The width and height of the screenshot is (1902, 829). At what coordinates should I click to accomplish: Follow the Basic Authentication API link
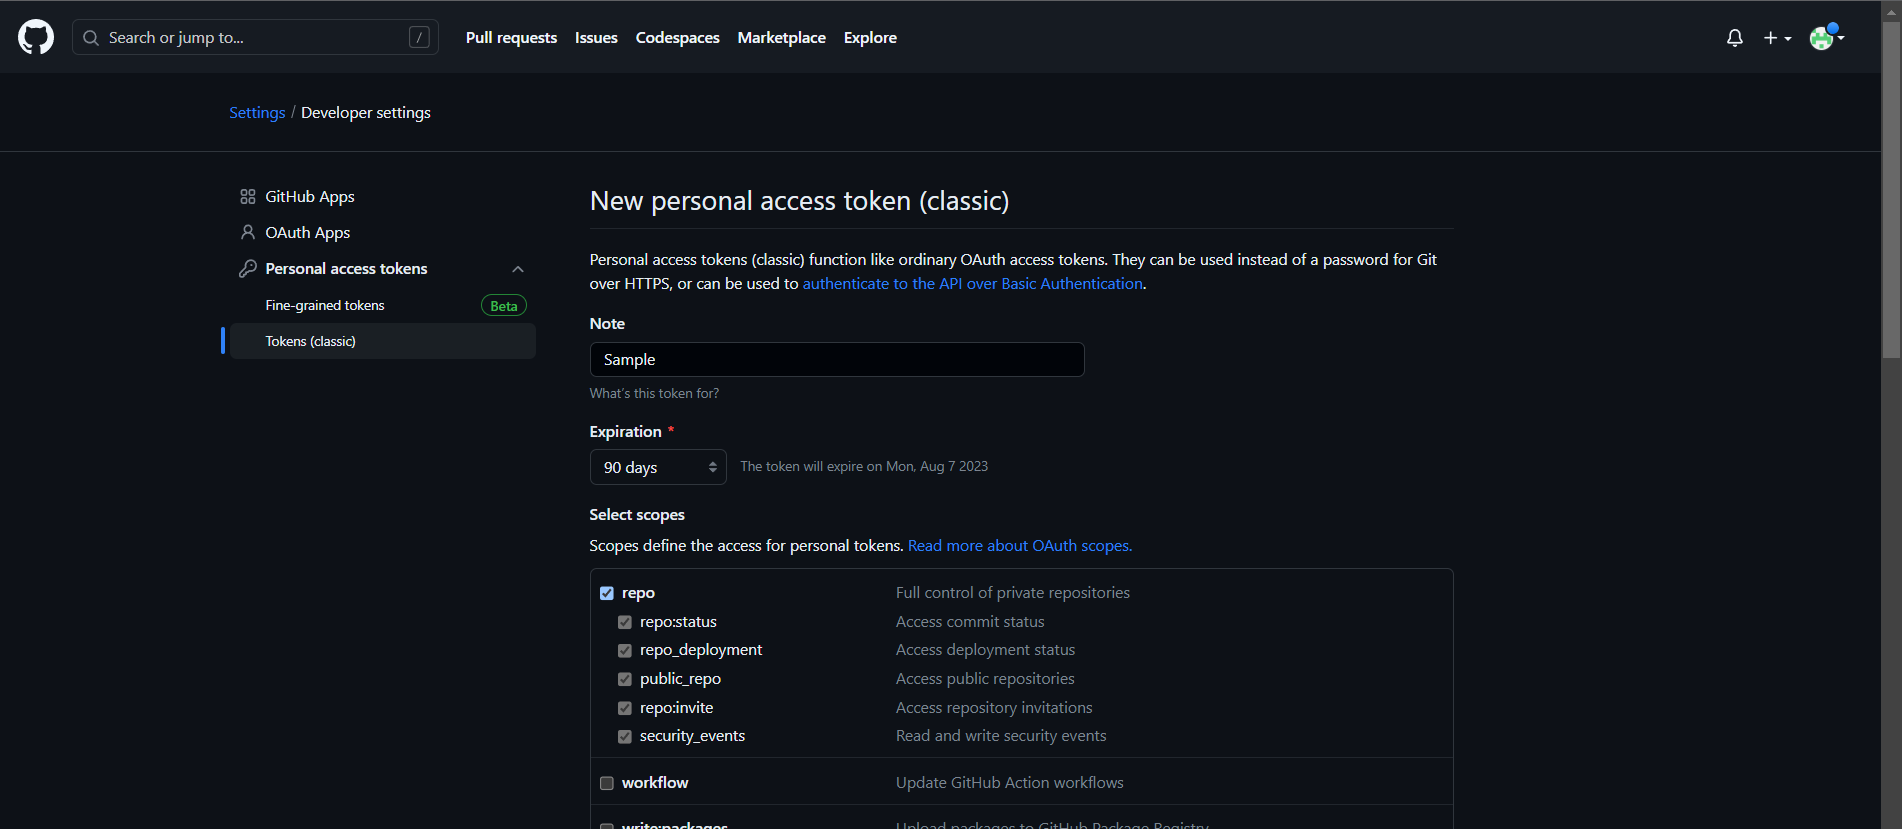[973, 284]
